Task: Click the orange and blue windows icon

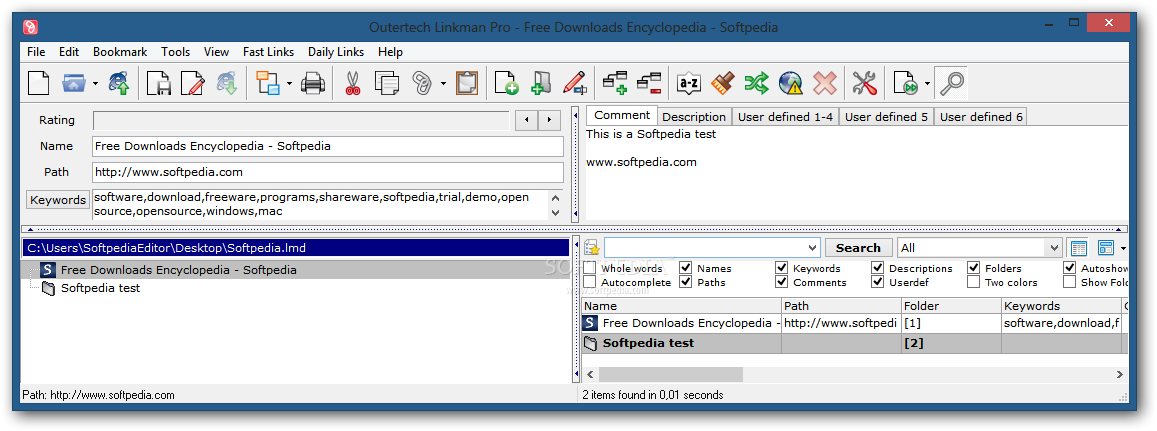Action: click(x=268, y=83)
